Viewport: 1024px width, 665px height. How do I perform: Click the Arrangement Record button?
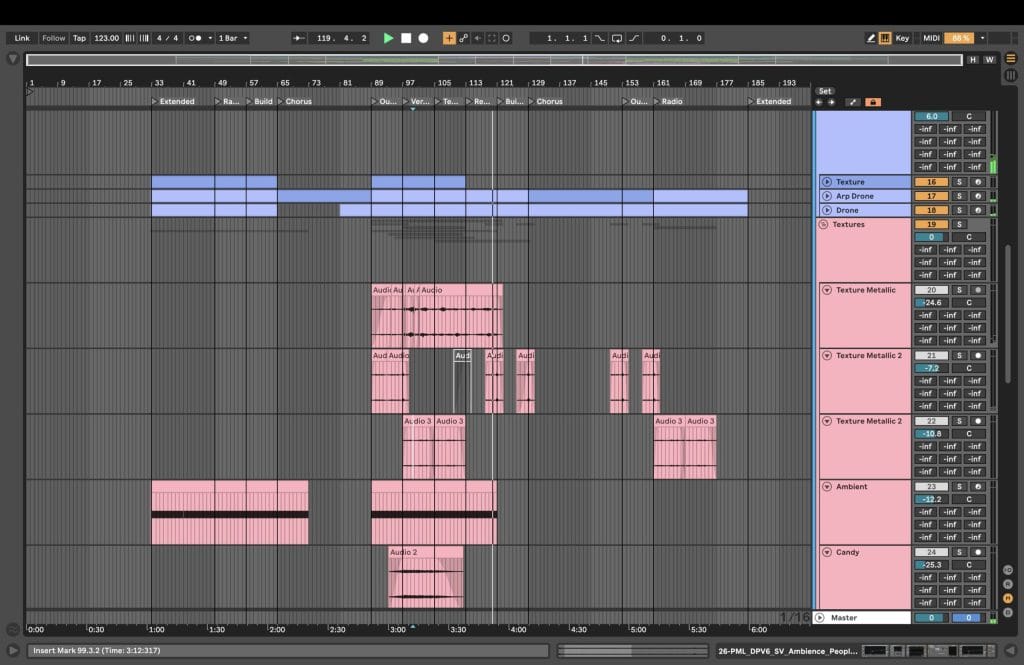(423, 38)
